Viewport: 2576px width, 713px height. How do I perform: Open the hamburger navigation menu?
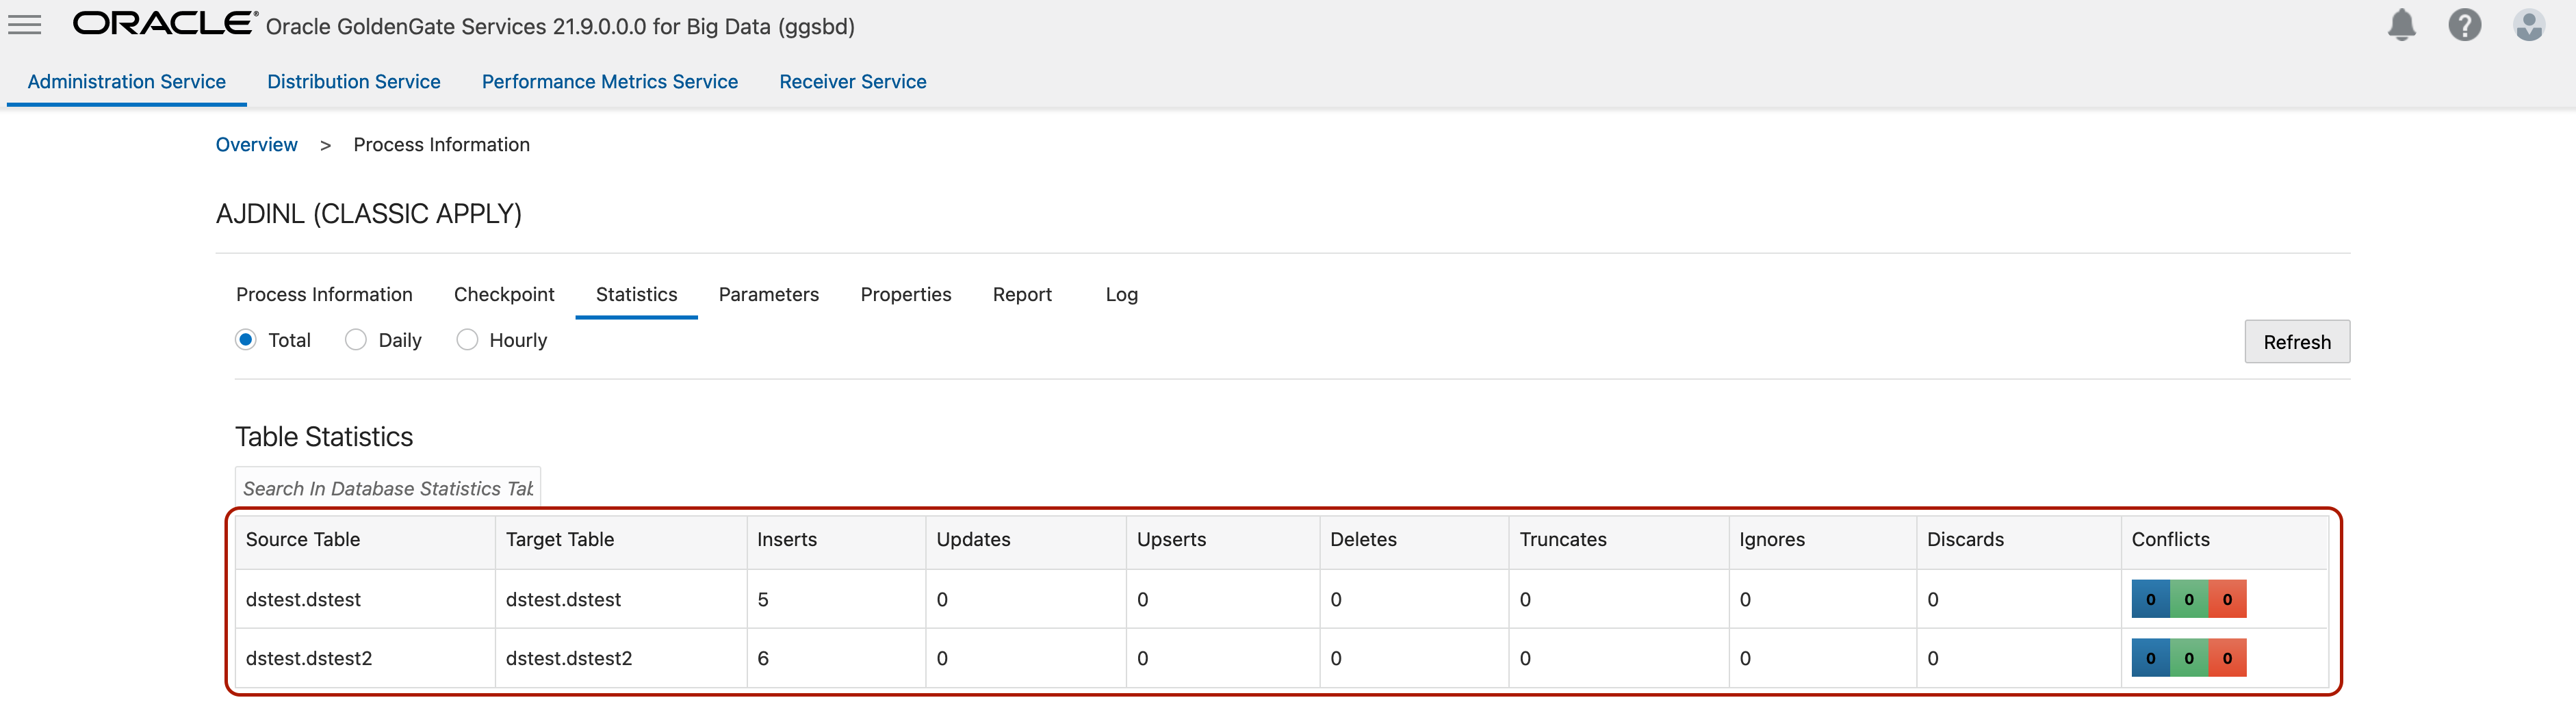(x=25, y=25)
